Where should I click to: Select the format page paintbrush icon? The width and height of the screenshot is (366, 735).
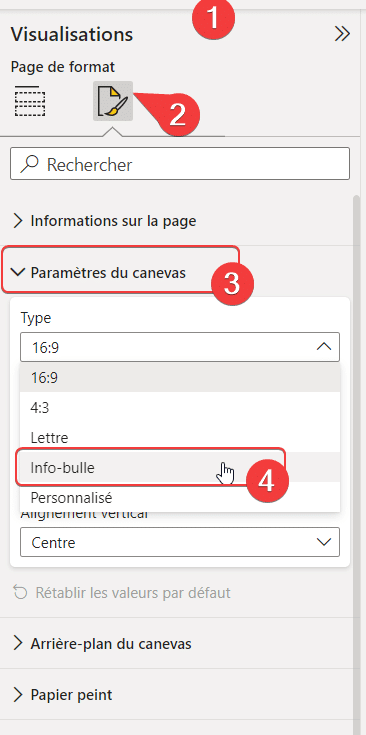click(113, 101)
